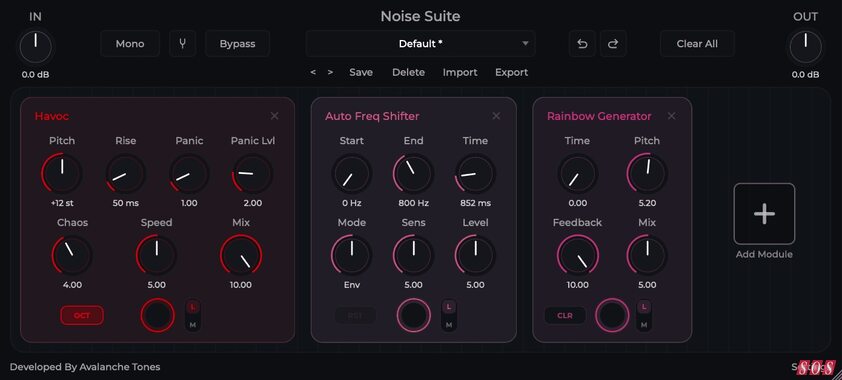This screenshot has width=842, height=380.
Task: Undo the last change
Action: point(582,44)
